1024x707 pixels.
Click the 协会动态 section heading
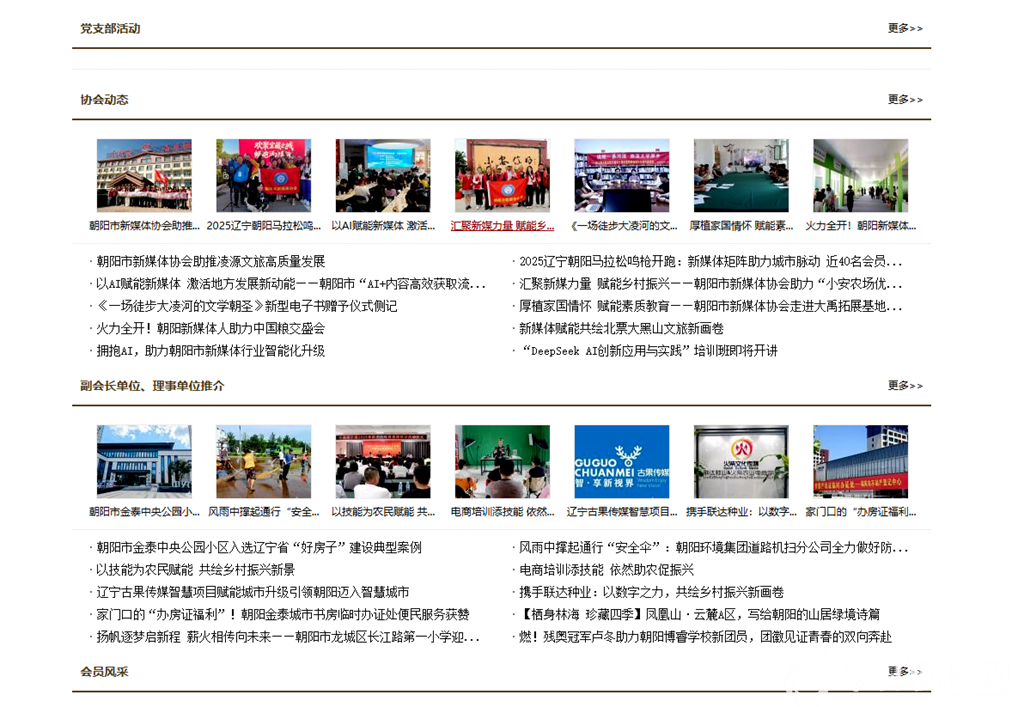[104, 99]
